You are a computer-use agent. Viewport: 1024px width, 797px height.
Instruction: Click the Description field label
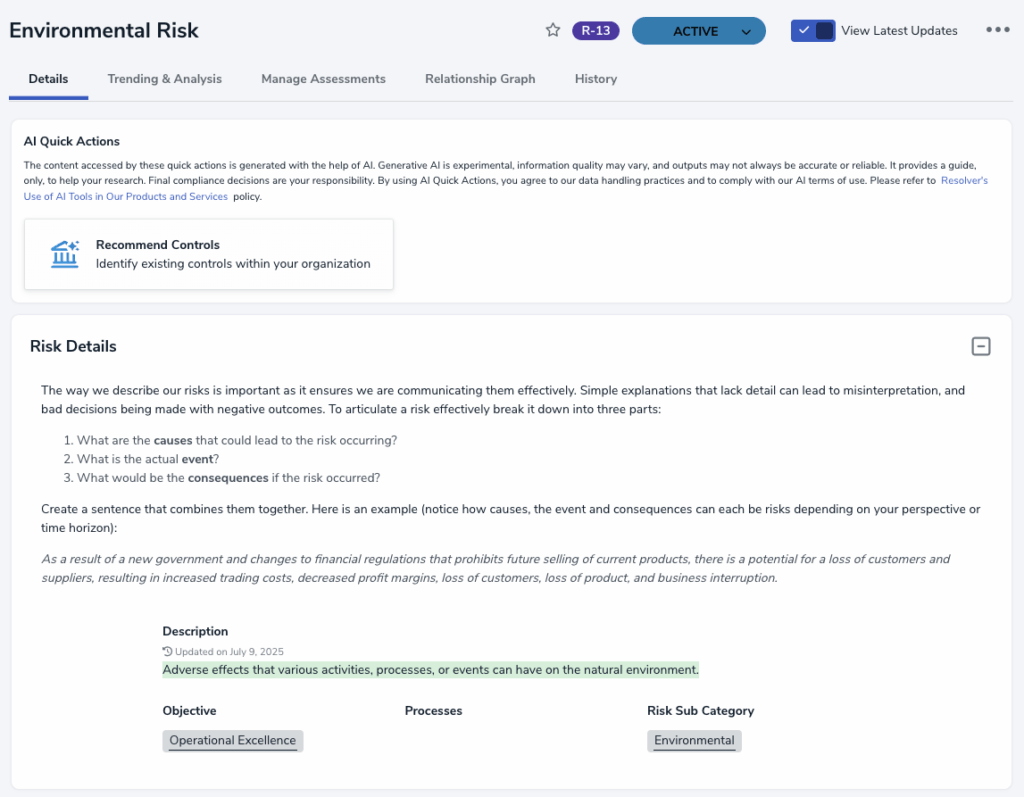click(195, 631)
